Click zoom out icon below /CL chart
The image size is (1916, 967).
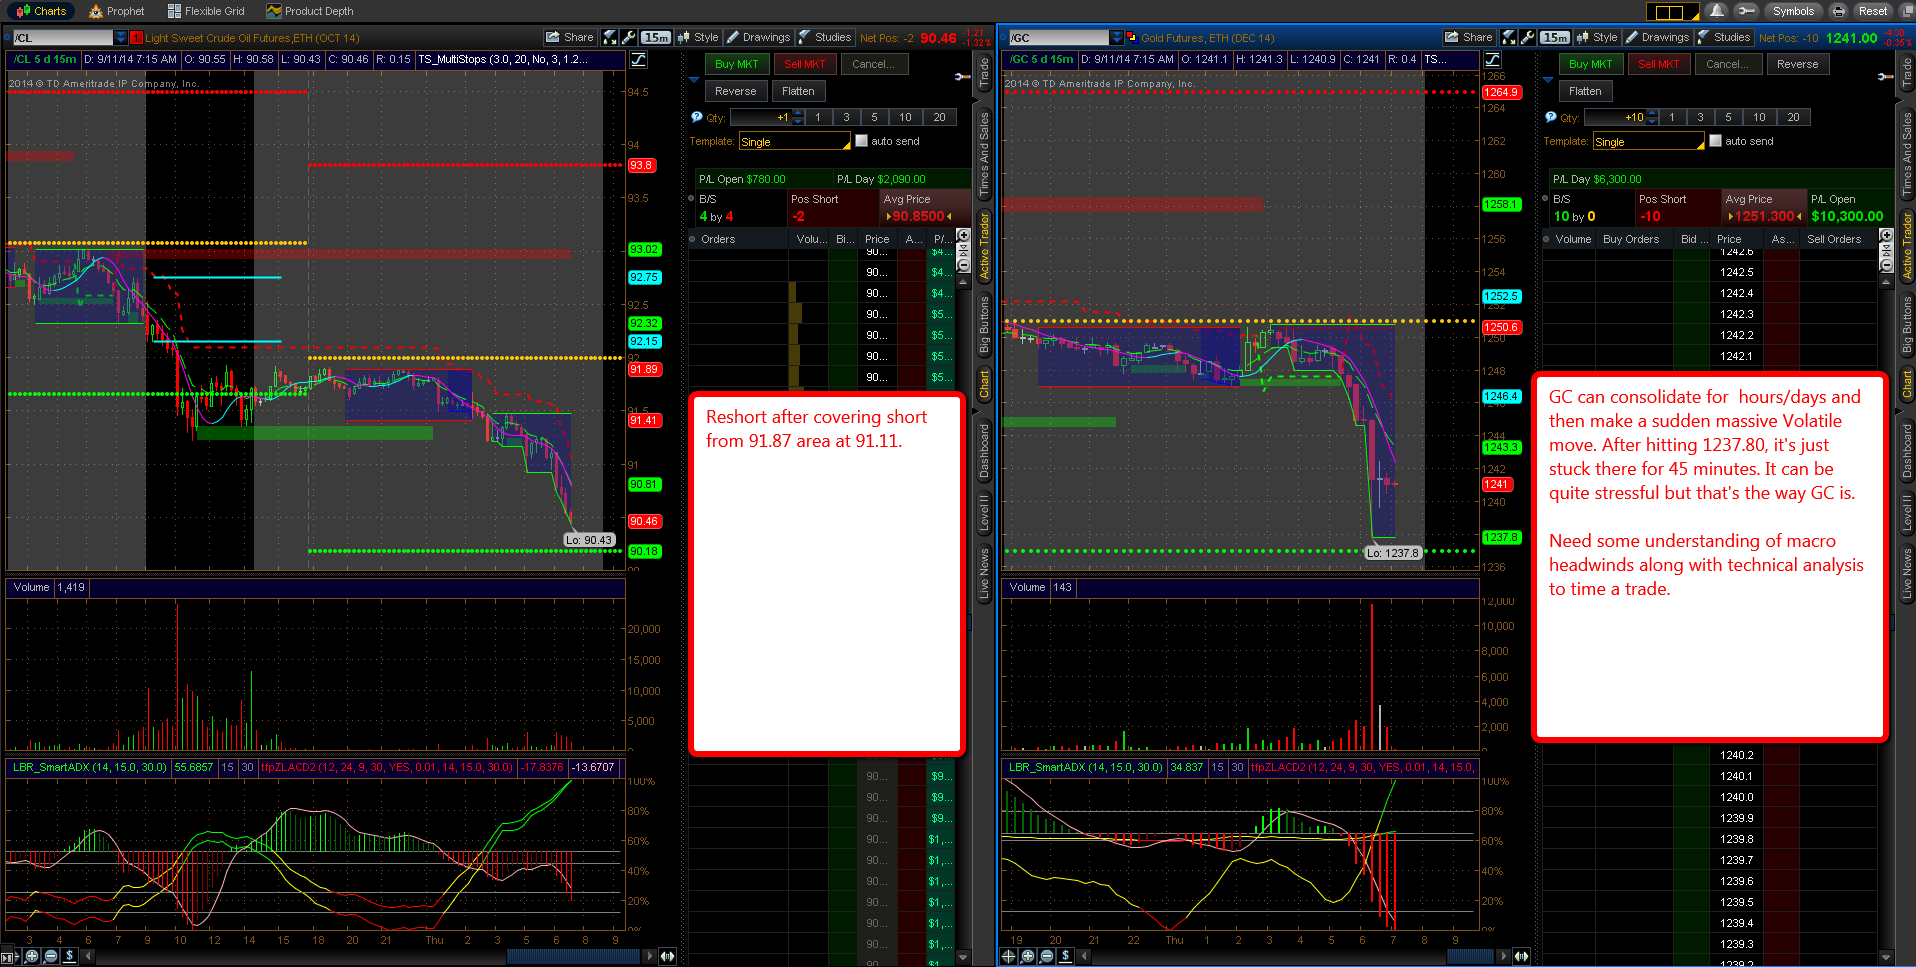51,956
